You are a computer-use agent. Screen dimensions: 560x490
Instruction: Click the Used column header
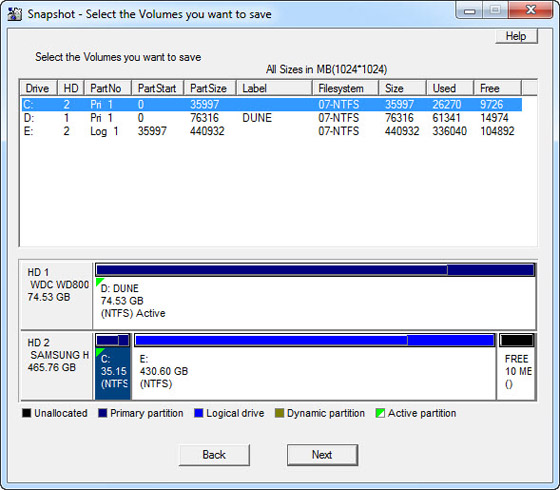tap(450, 88)
